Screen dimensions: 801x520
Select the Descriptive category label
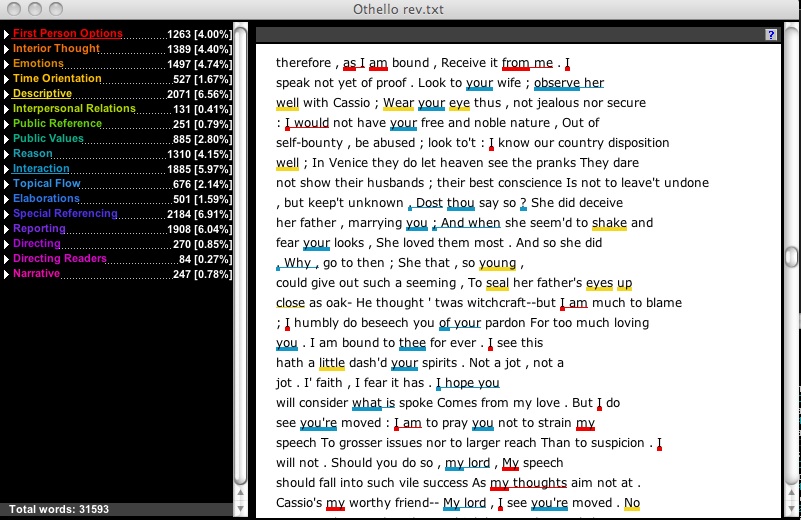pyautogui.click(x=42, y=94)
